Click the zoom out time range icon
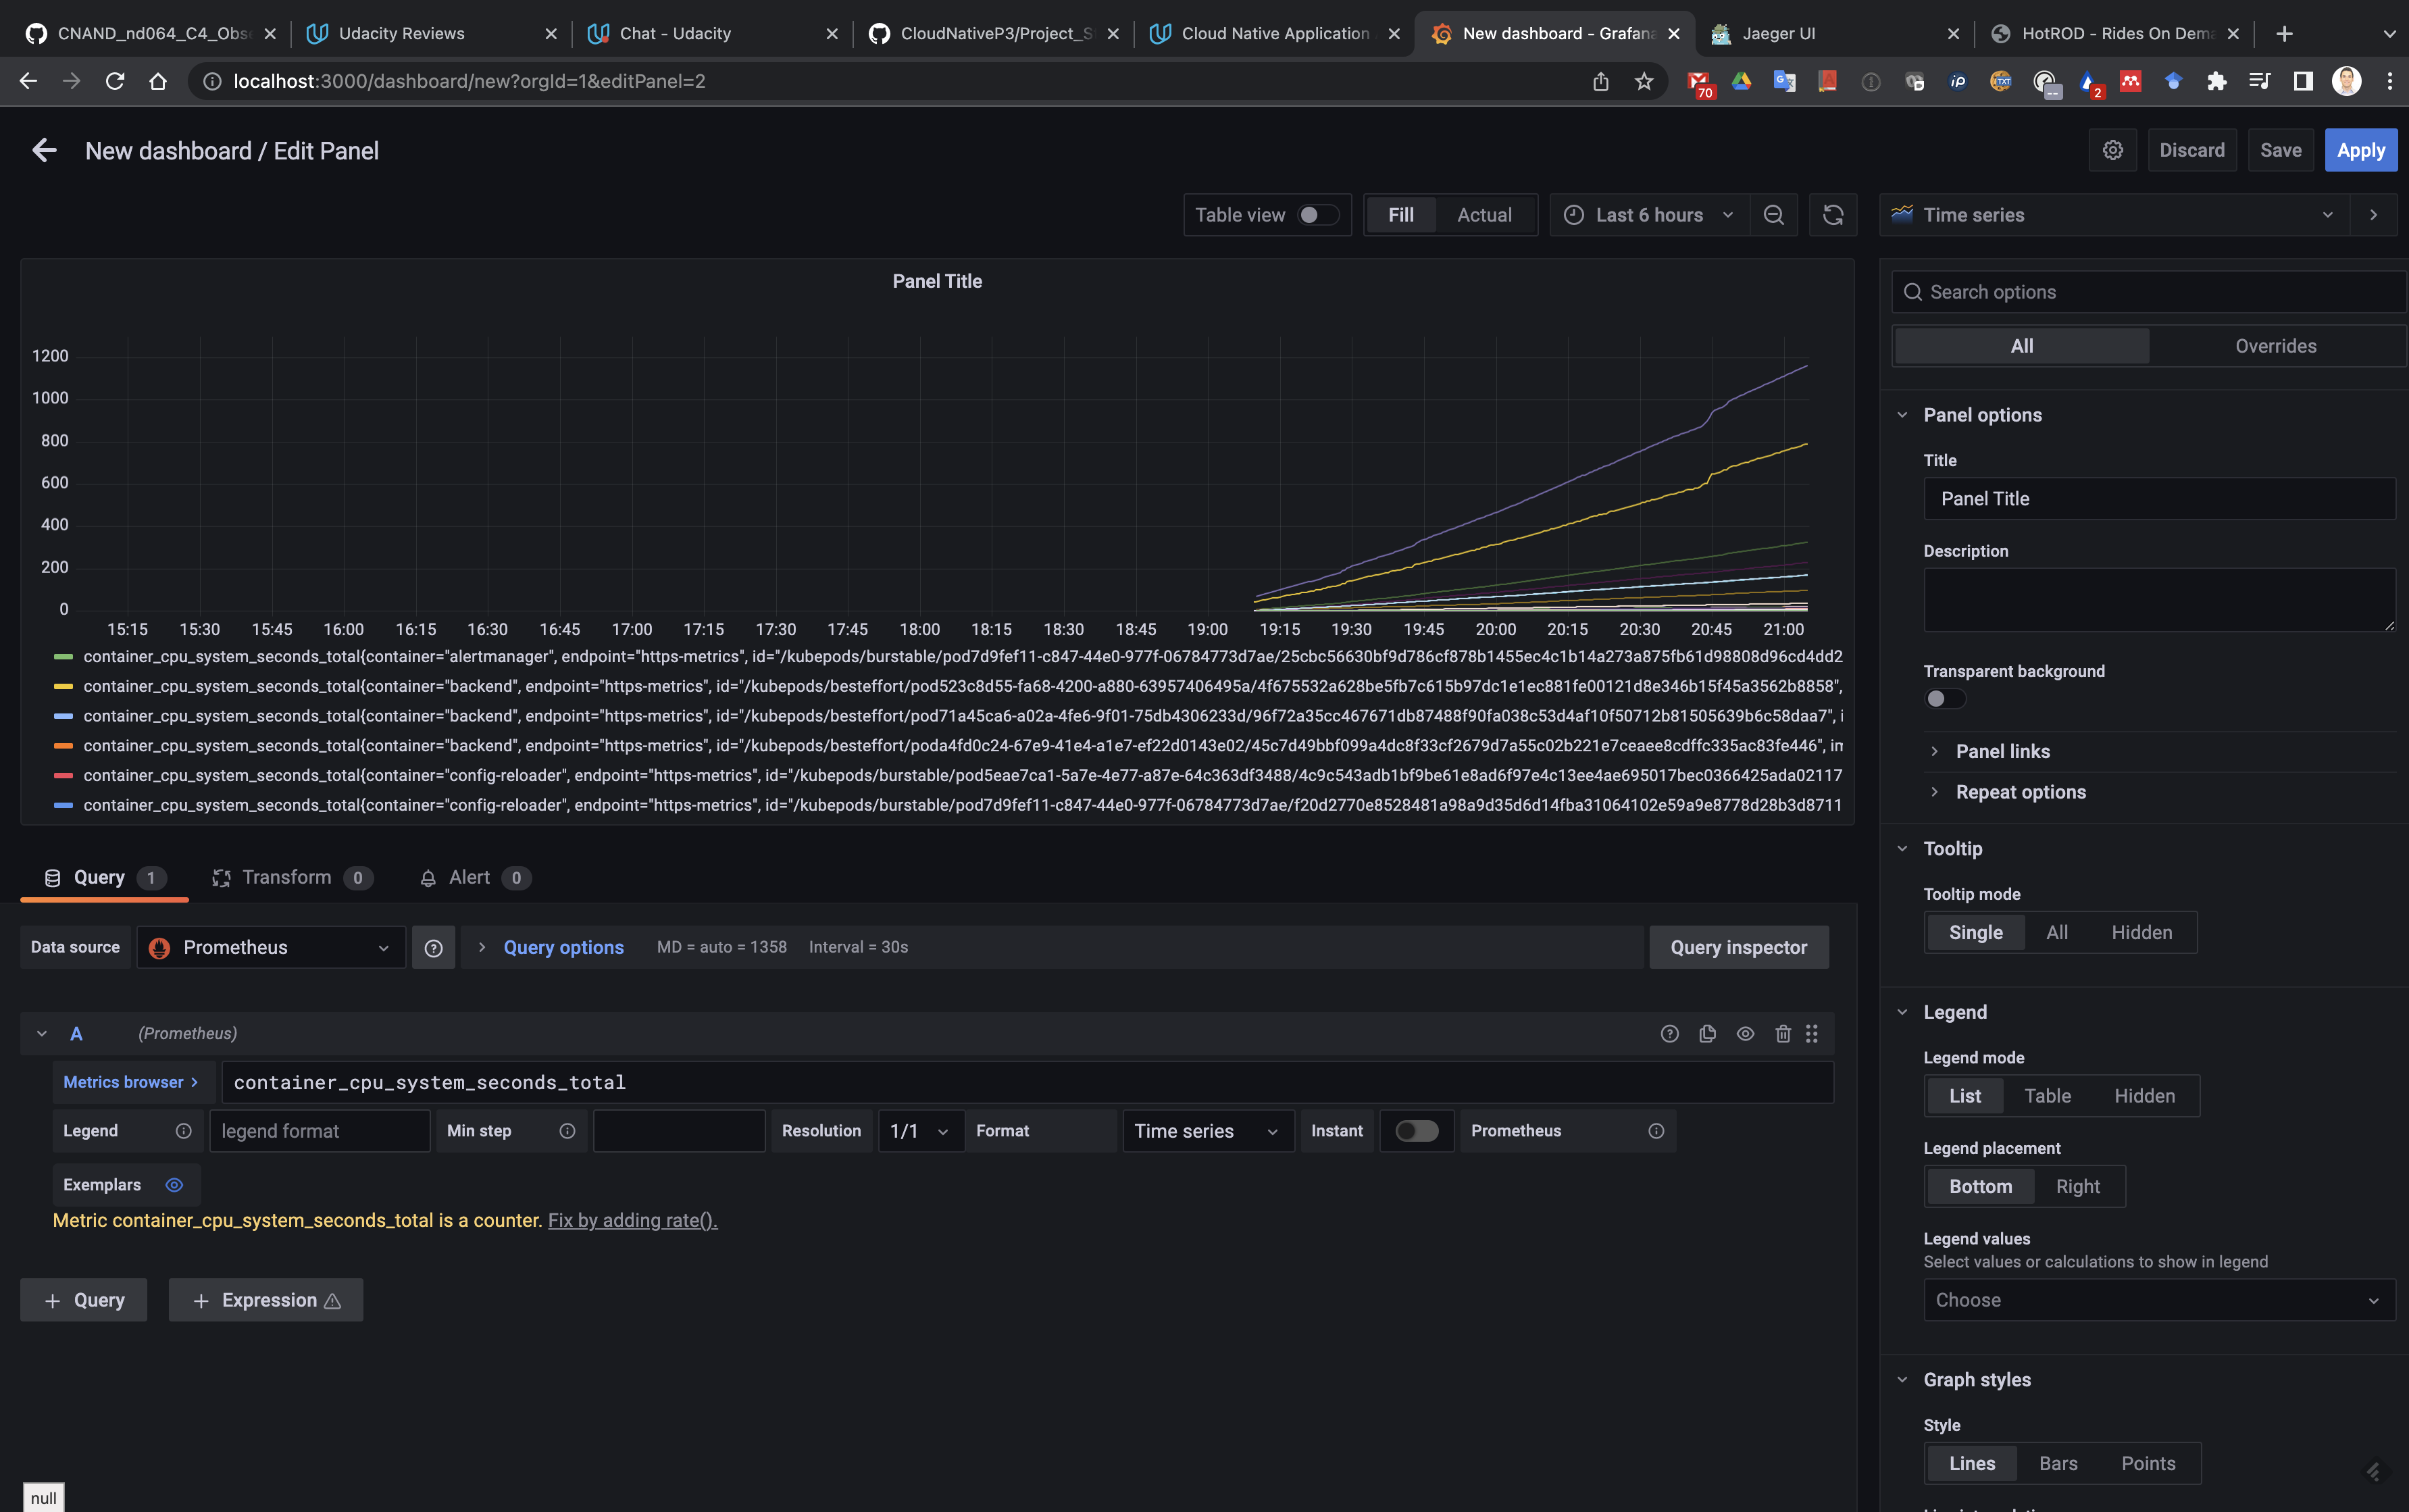The width and height of the screenshot is (2409, 1512). coord(1773,215)
